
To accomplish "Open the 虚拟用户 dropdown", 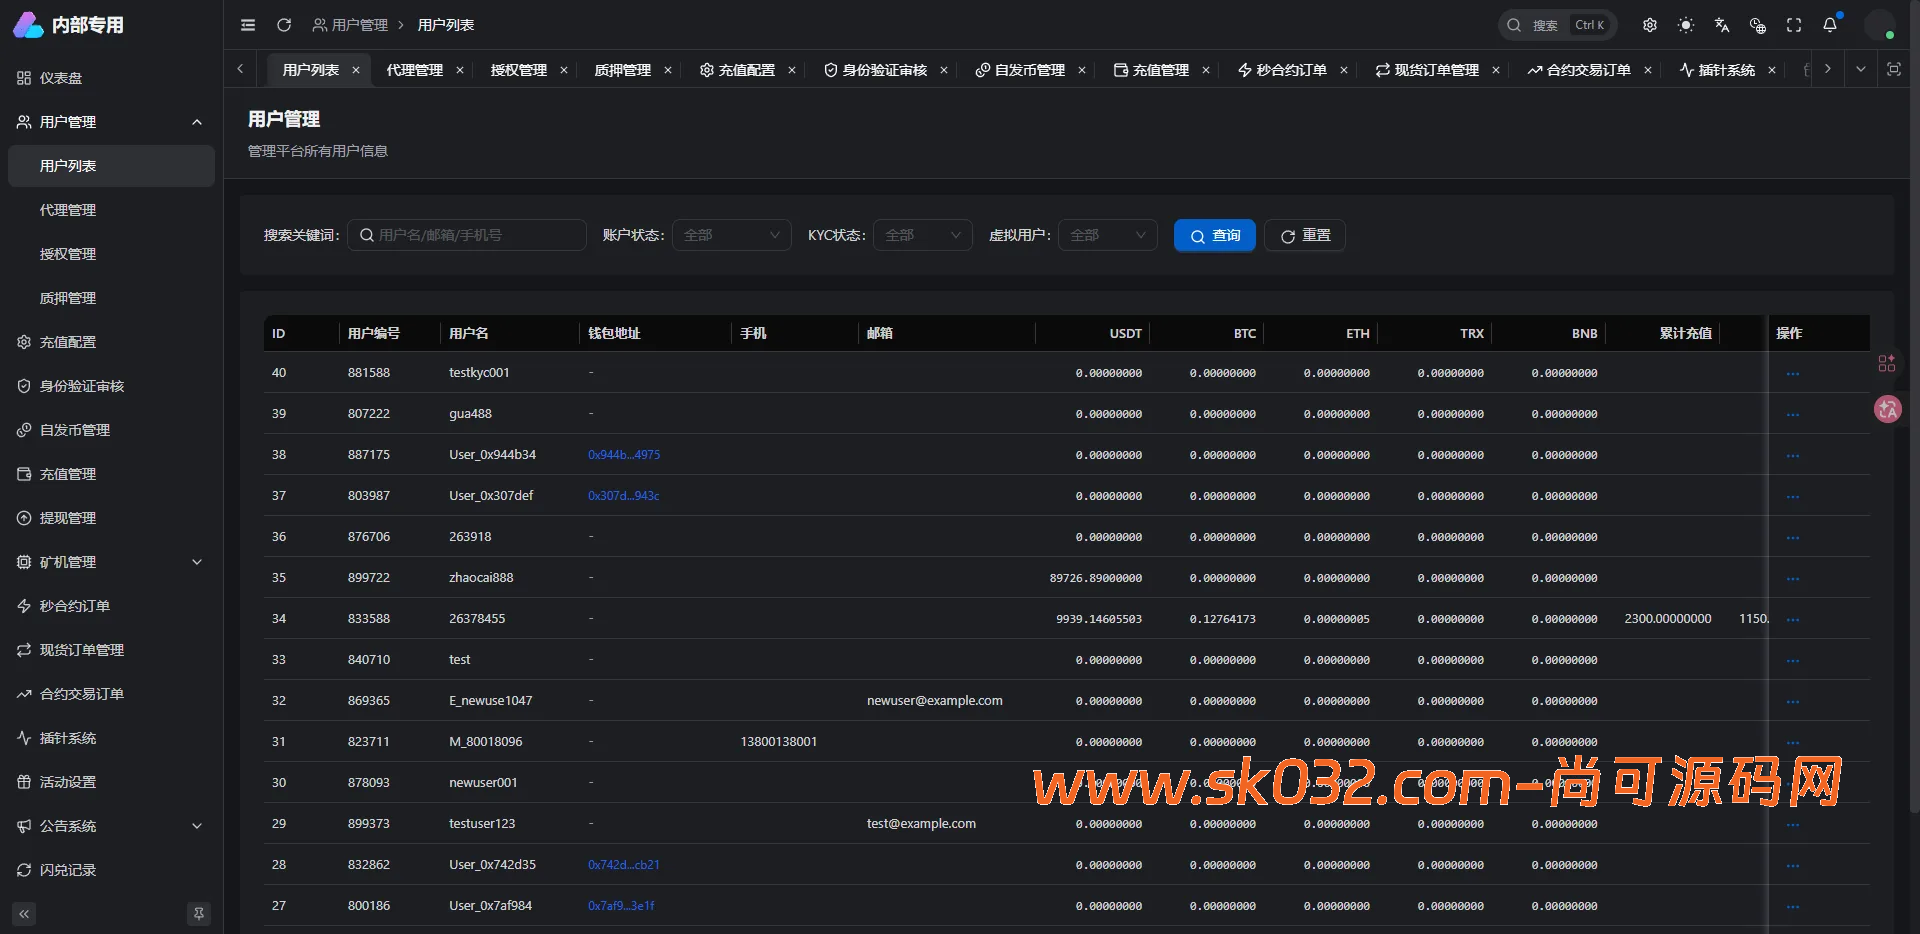I will click(x=1107, y=235).
